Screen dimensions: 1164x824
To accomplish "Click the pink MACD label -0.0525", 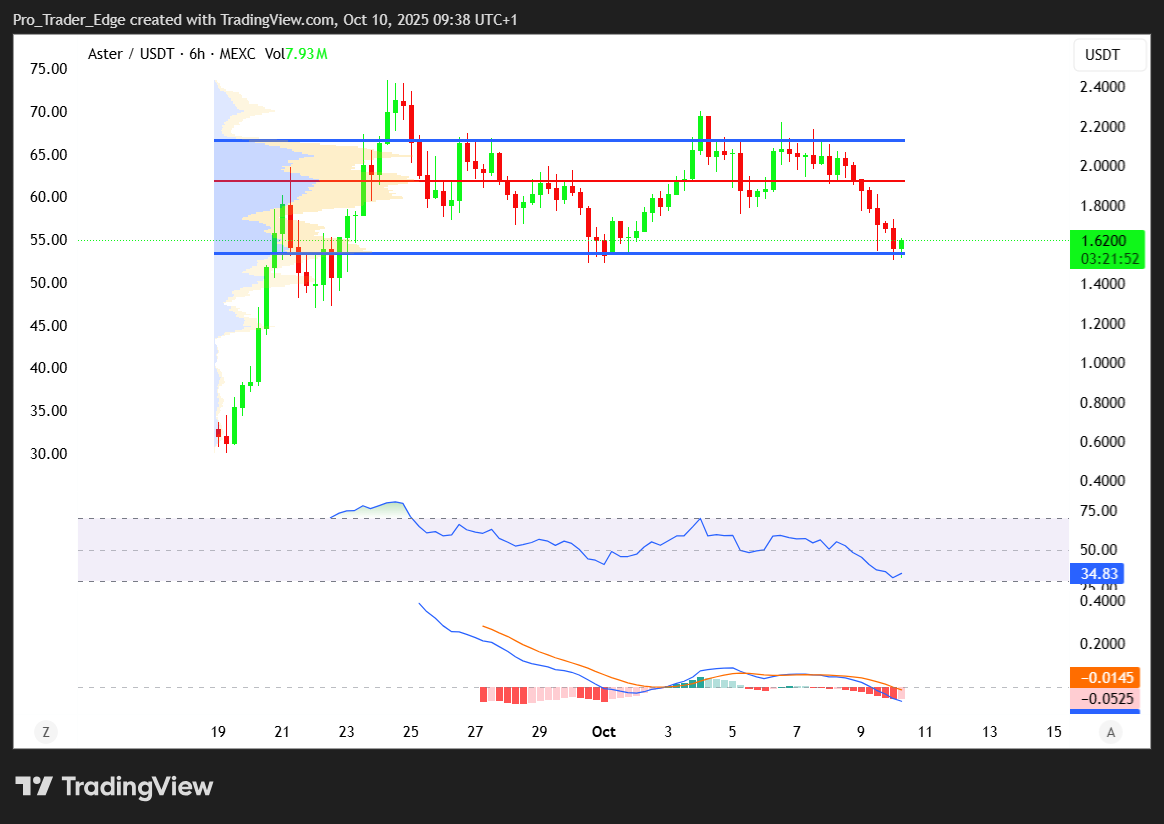I will (1103, 699).
